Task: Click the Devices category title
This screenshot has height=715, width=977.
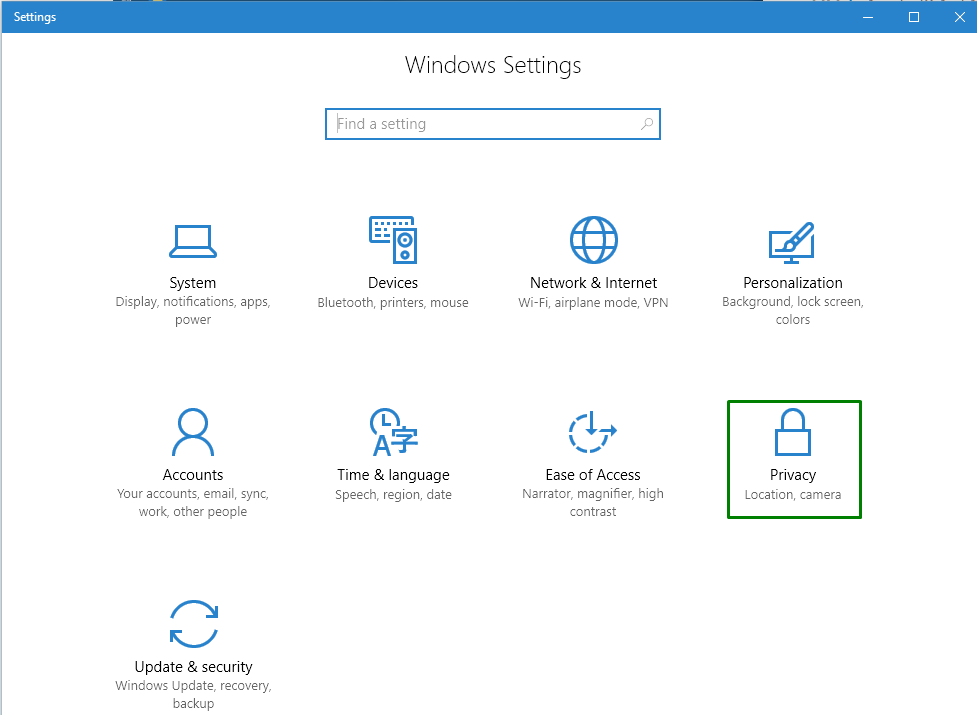Action: (x=393, y=283)
